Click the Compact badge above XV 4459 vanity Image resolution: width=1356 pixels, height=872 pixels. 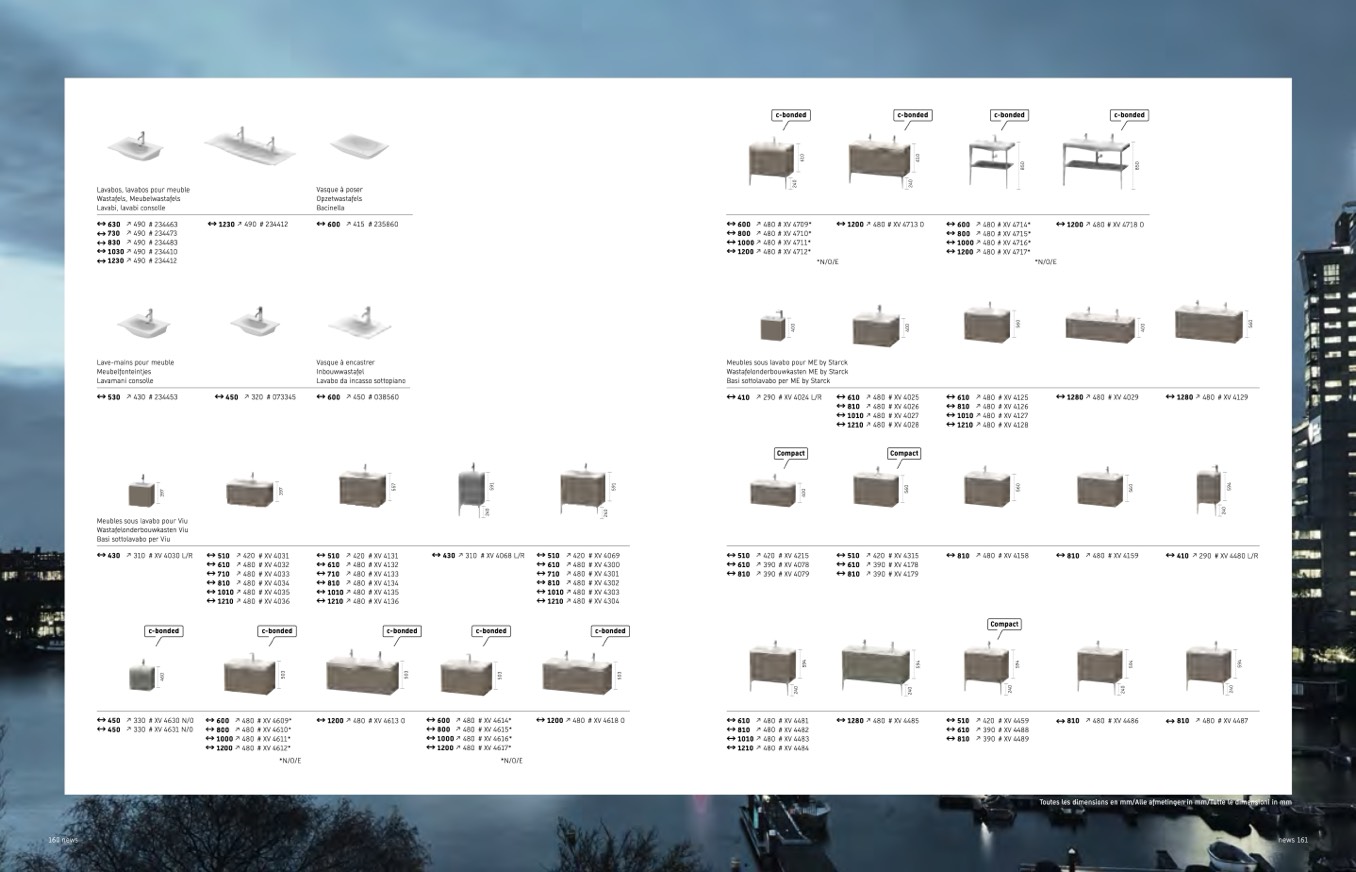tap(1003, 624)
